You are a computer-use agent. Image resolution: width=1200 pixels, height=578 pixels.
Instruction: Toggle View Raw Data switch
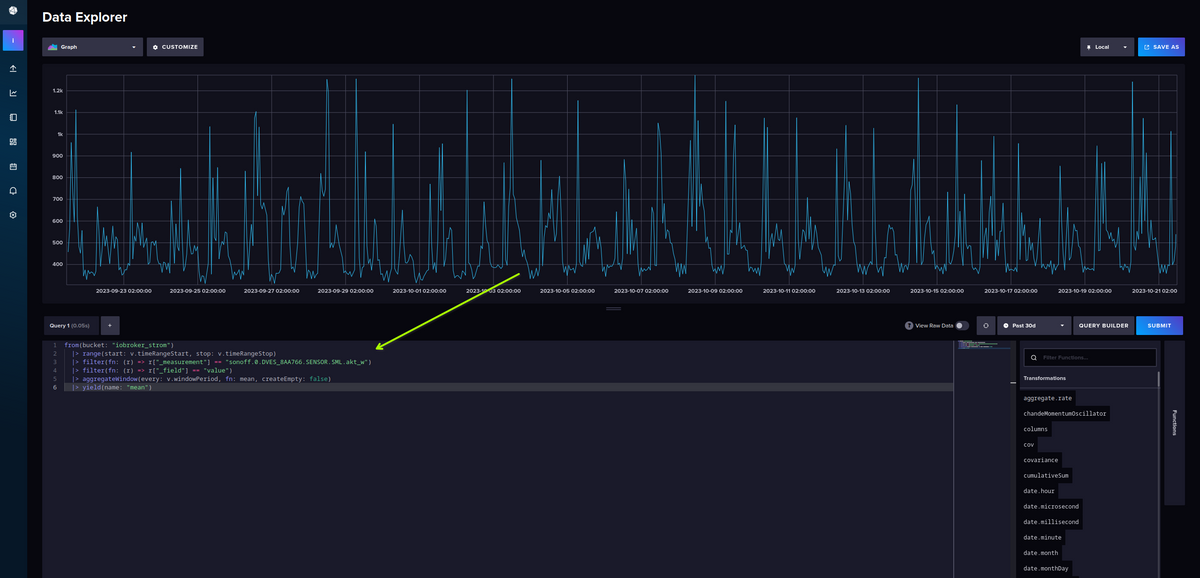[961, 325]
